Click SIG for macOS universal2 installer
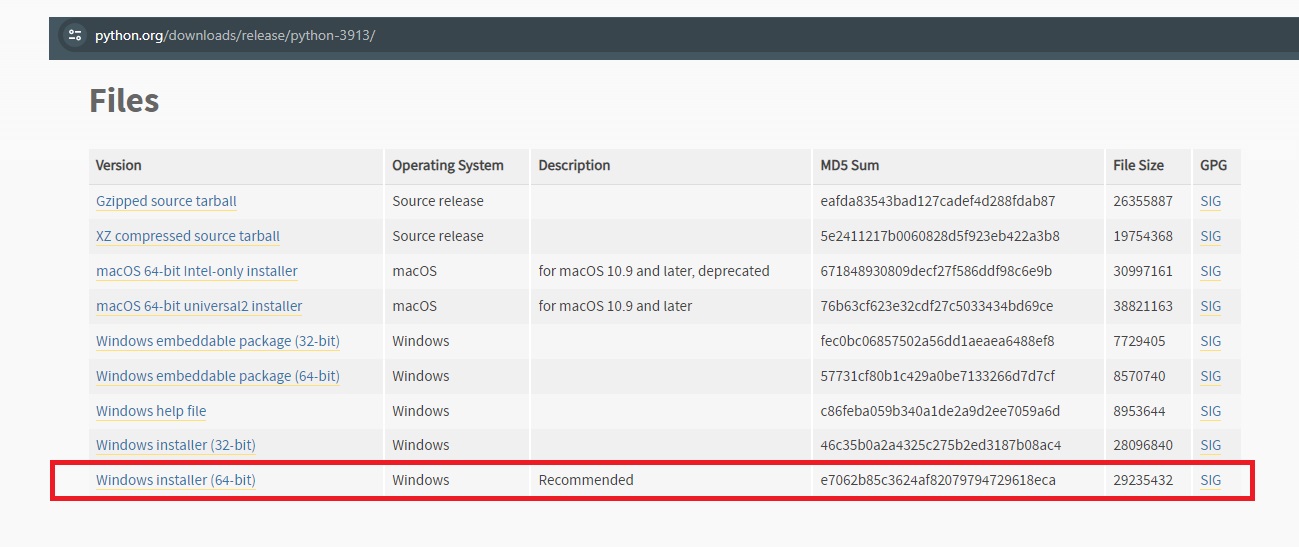Screen dimensions: 1299x547 click(x=1210, y=306)
